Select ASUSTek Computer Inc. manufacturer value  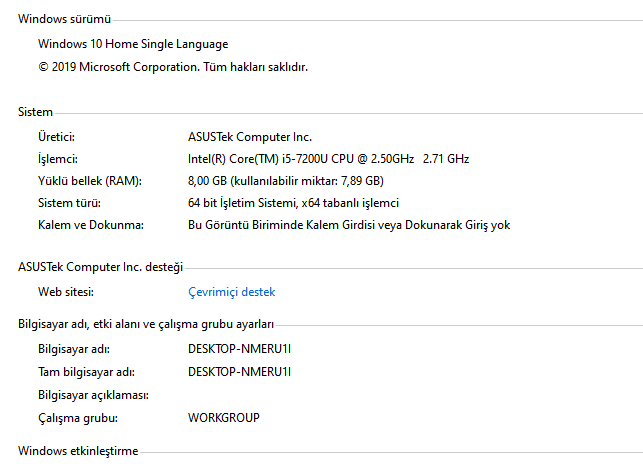pos(250,137)
